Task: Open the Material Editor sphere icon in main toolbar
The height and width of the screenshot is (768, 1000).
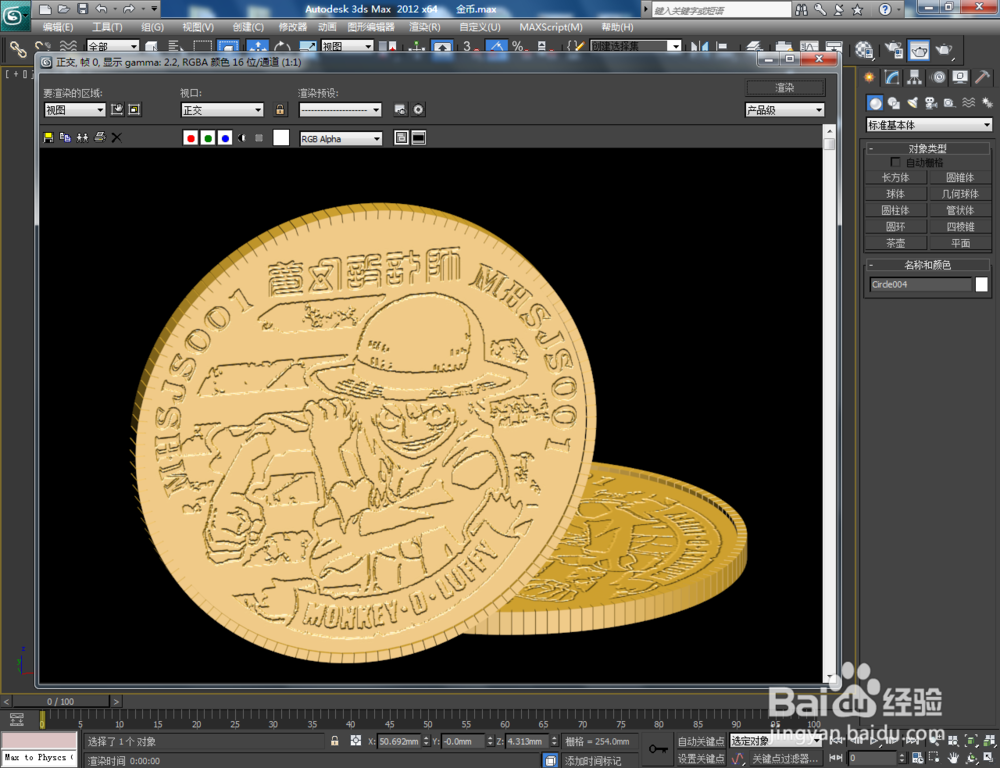Action: click(x=864, y=49)
